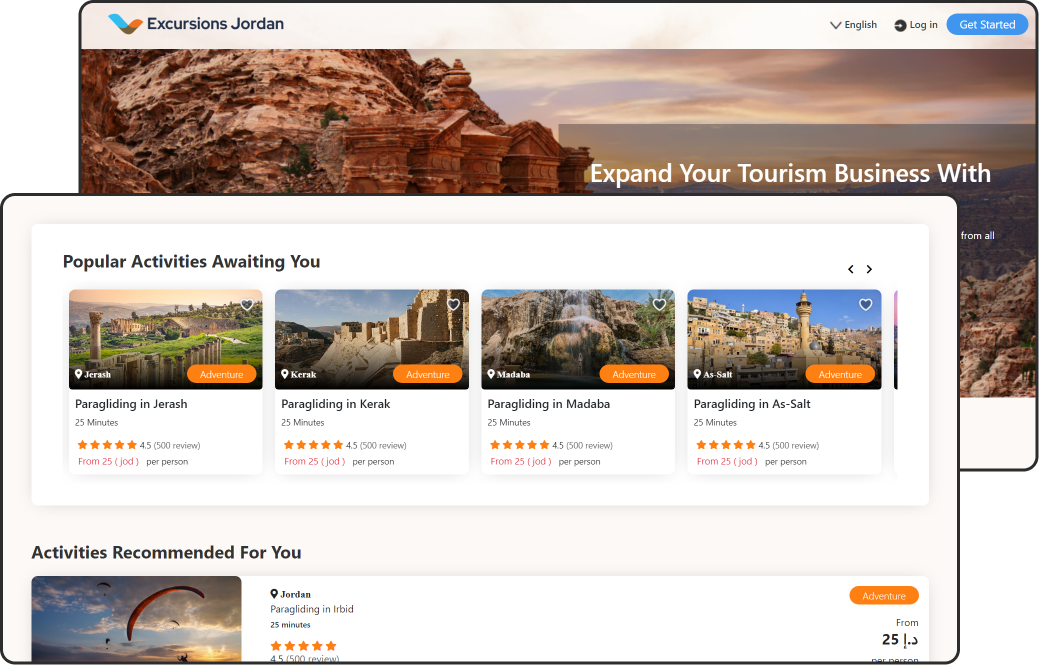Click the As-Salt location pin icon

click(x=697, y=374)
